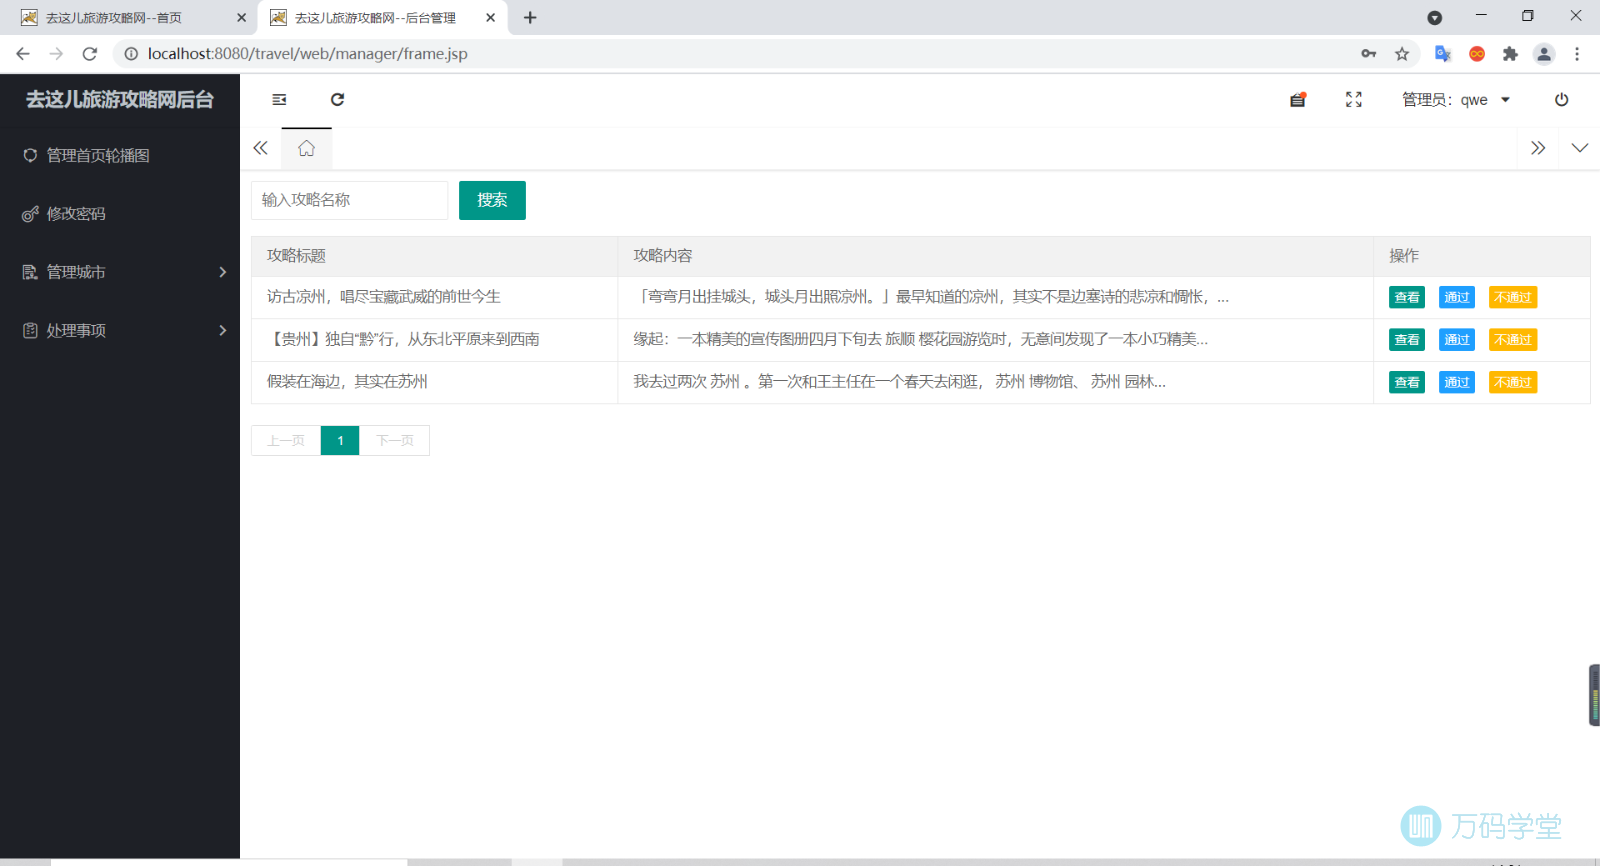The width and height of the screenshot is (1600, 866).
Task: Click the refresh icon in the admin header
Action: 337,99
